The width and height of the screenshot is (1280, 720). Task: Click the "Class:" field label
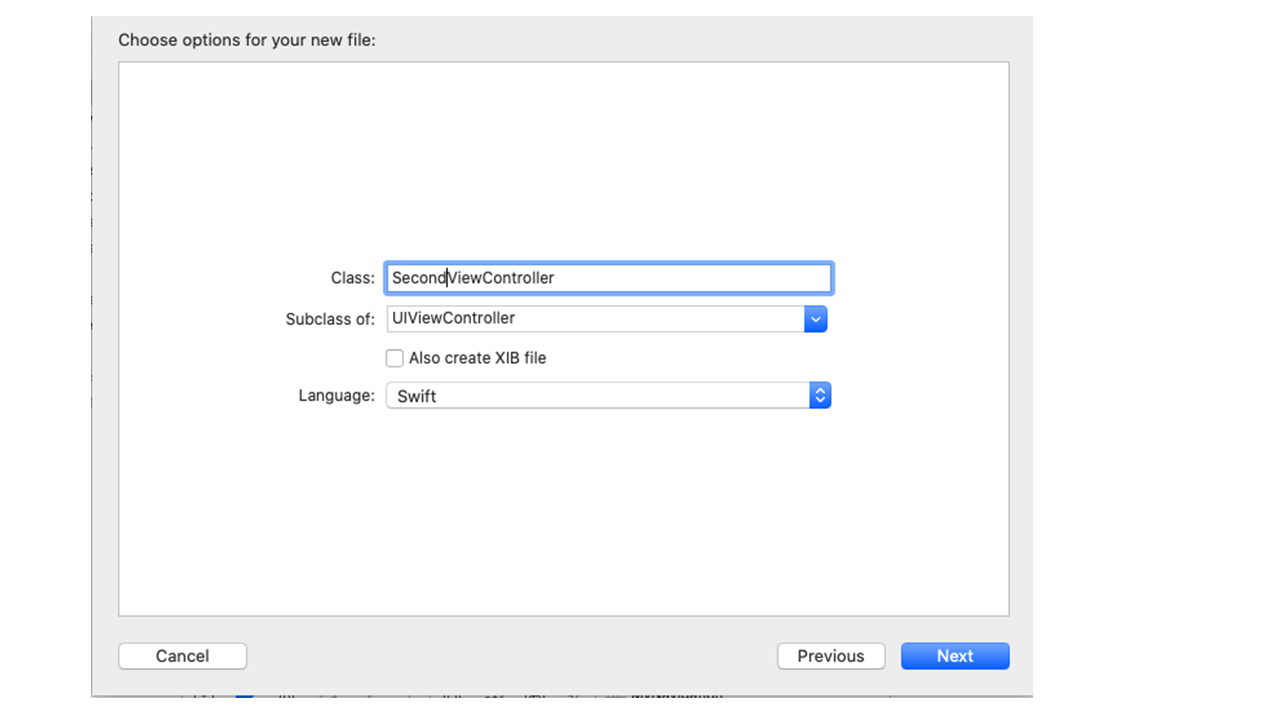click(x=352, y=278)
